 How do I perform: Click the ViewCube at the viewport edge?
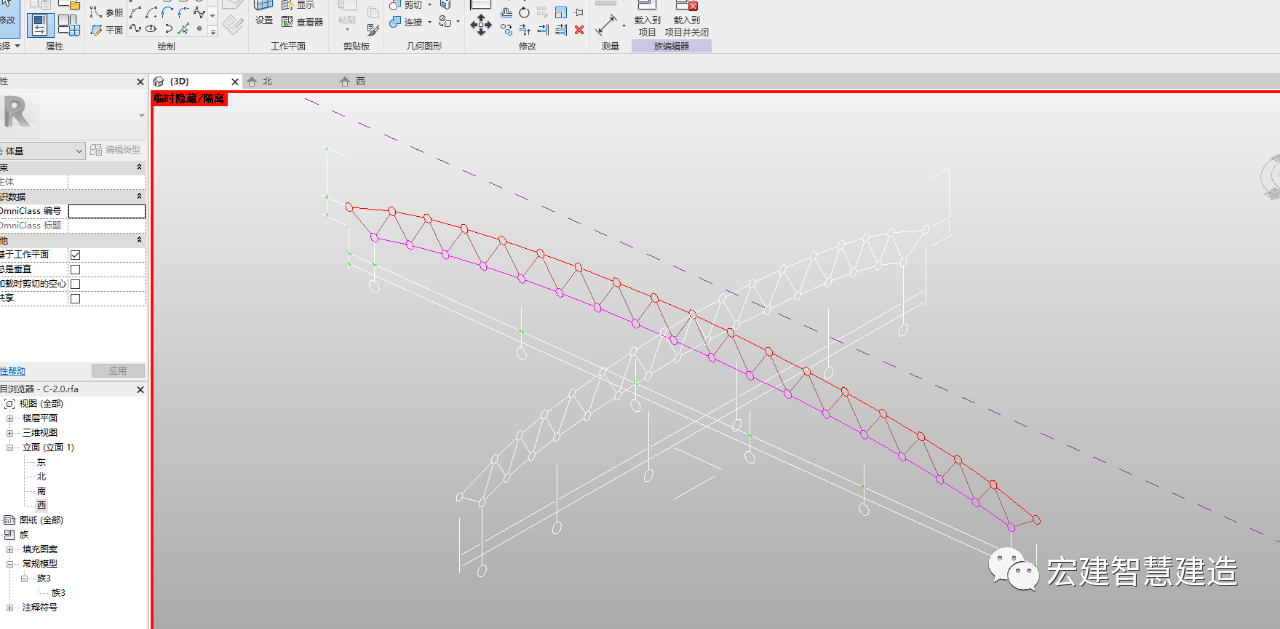point(1270,176)
